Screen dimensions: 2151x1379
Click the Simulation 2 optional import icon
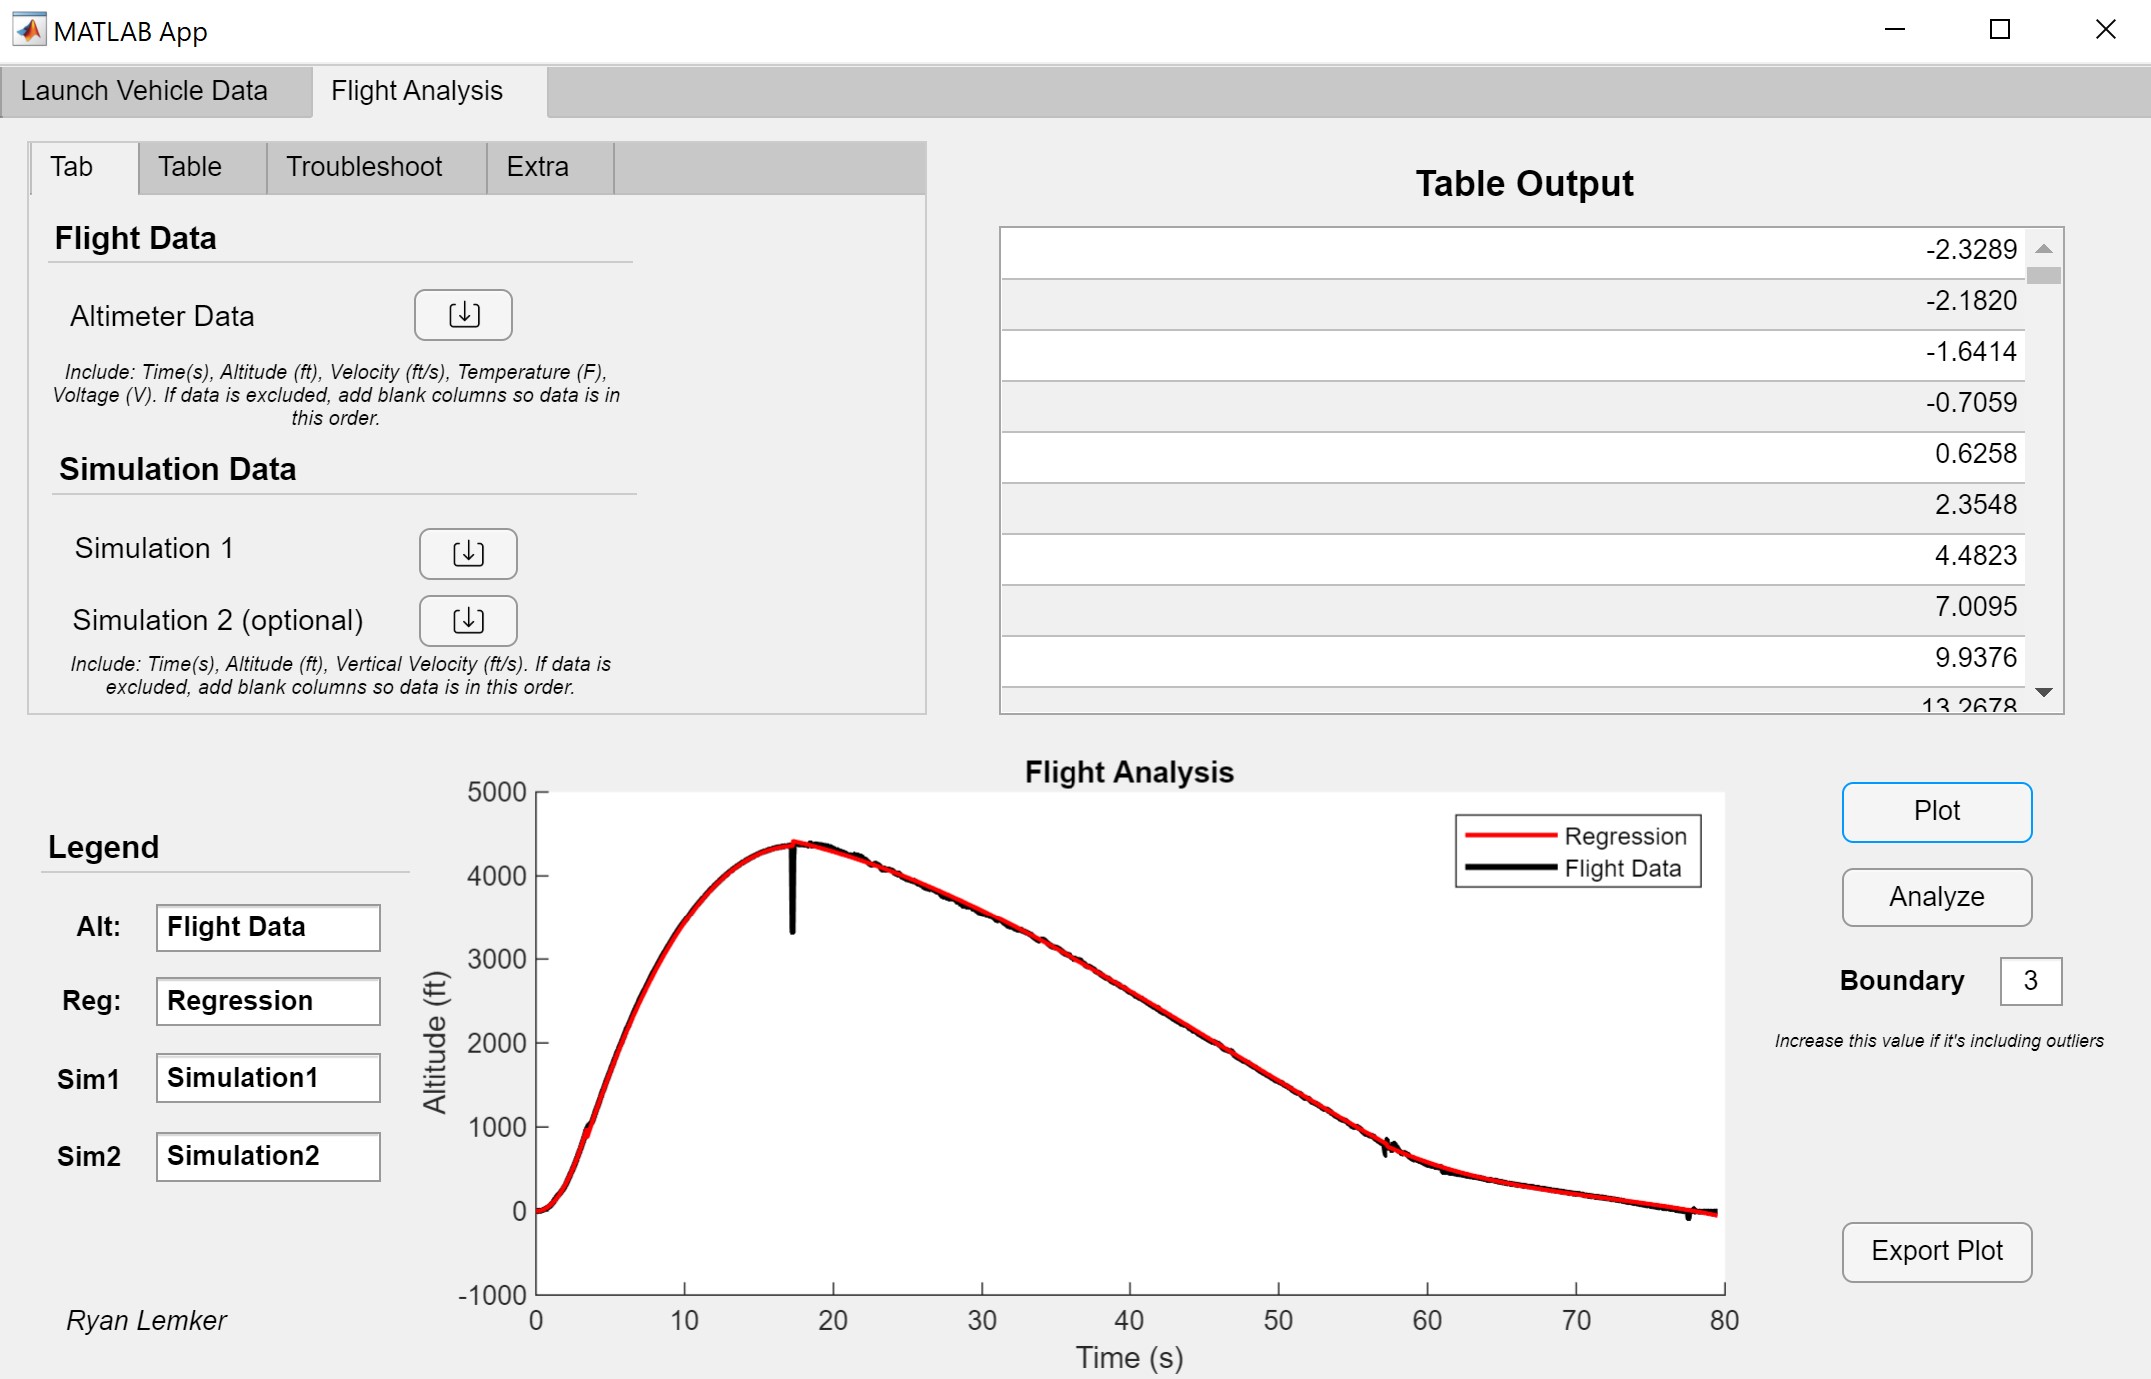(466, 621)
